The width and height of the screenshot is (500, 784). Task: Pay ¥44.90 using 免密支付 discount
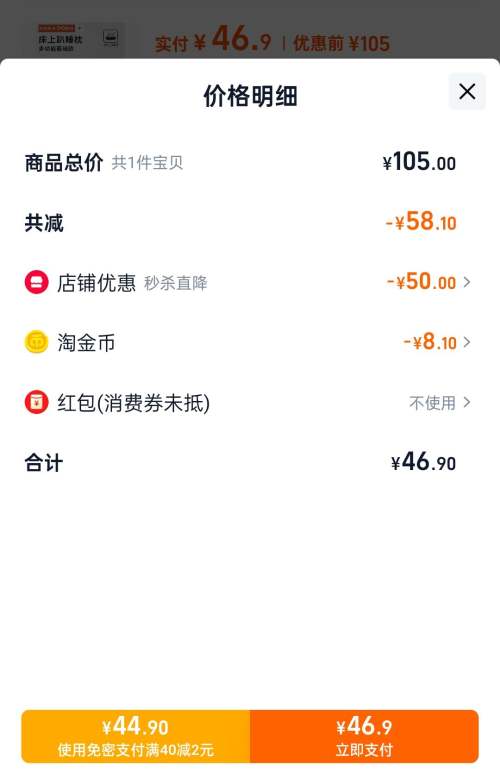136,736
